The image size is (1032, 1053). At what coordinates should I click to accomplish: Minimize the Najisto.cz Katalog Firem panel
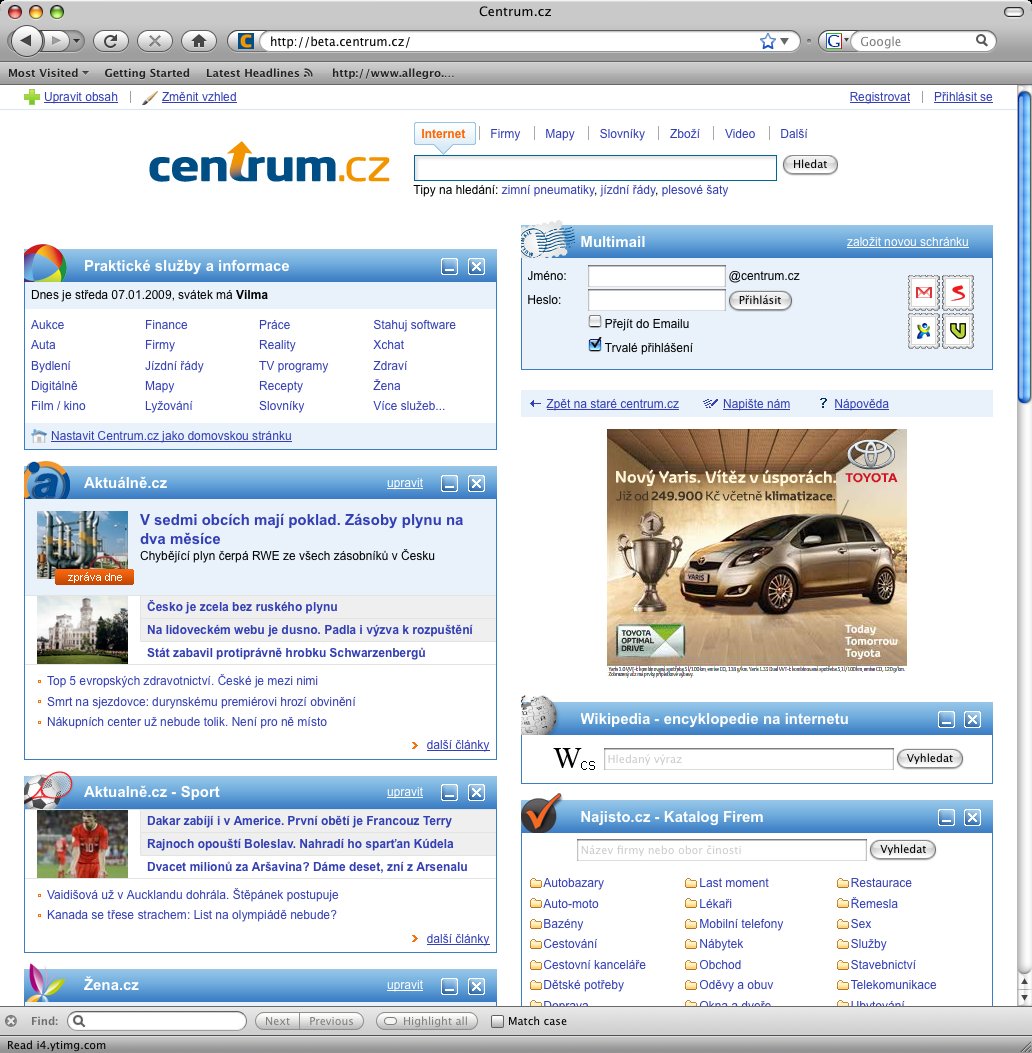pyautogui.click(x=946, y=817)
